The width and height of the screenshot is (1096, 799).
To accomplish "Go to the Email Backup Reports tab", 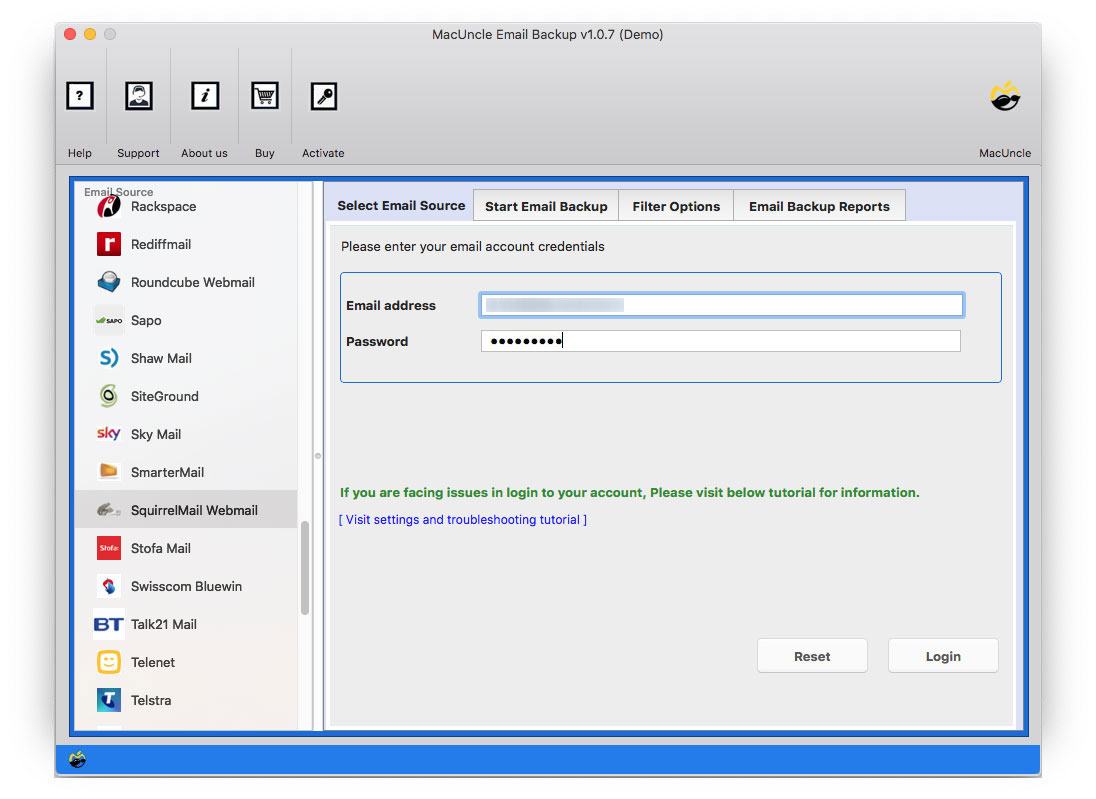I will [819, 206].
